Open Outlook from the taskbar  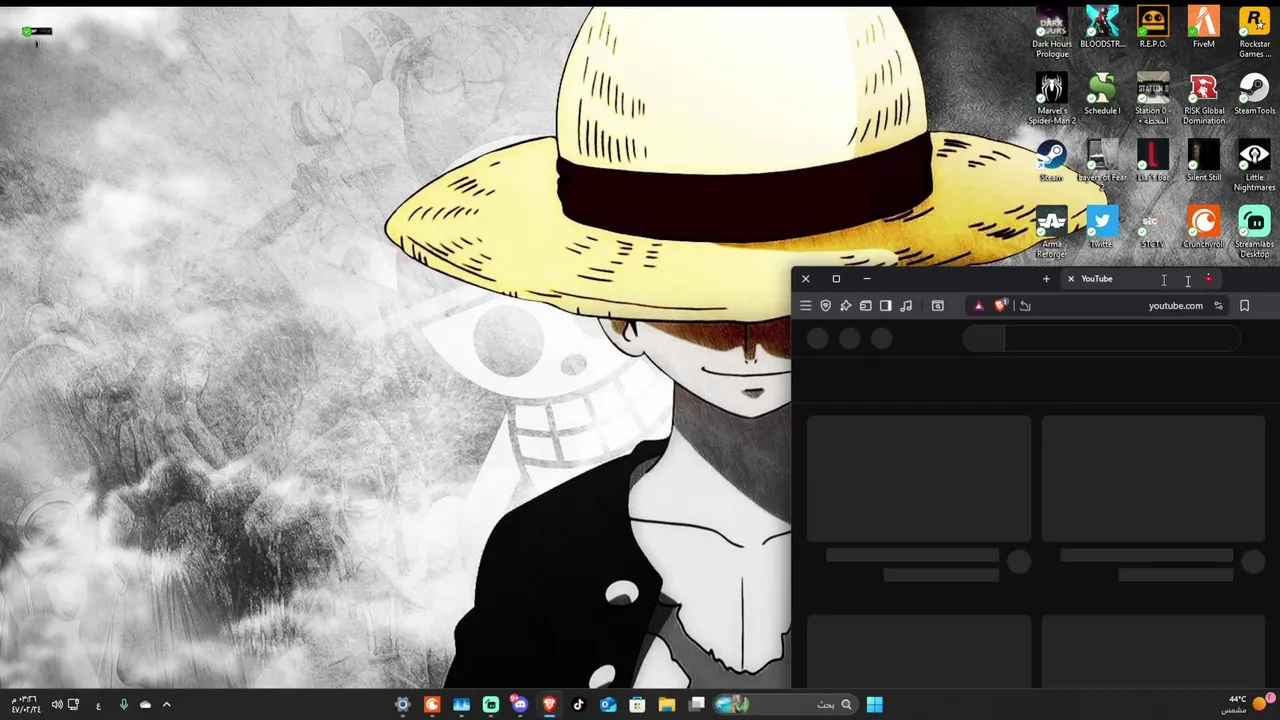tap(608, 705)
